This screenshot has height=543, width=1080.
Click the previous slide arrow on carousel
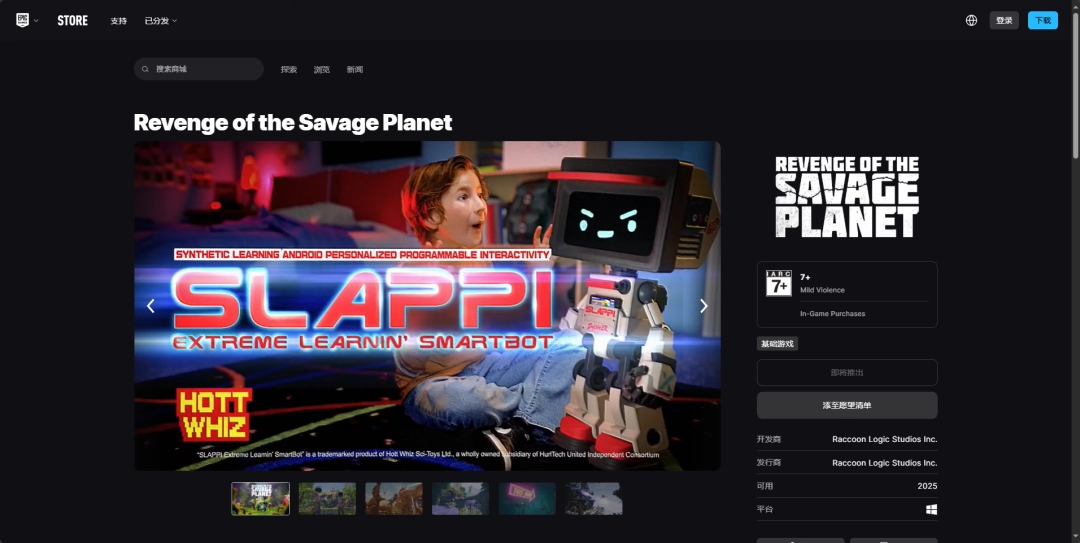[x=151, y=306]
